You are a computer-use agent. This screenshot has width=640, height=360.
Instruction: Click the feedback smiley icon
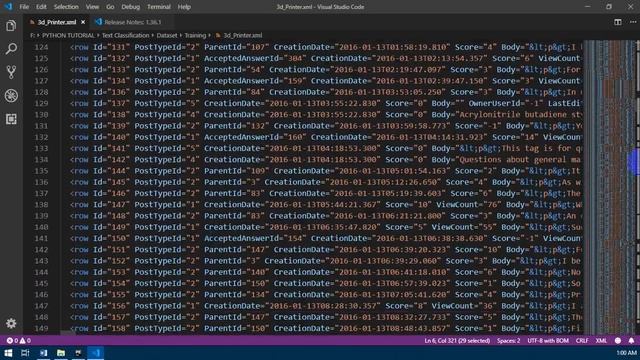point(618,340)
